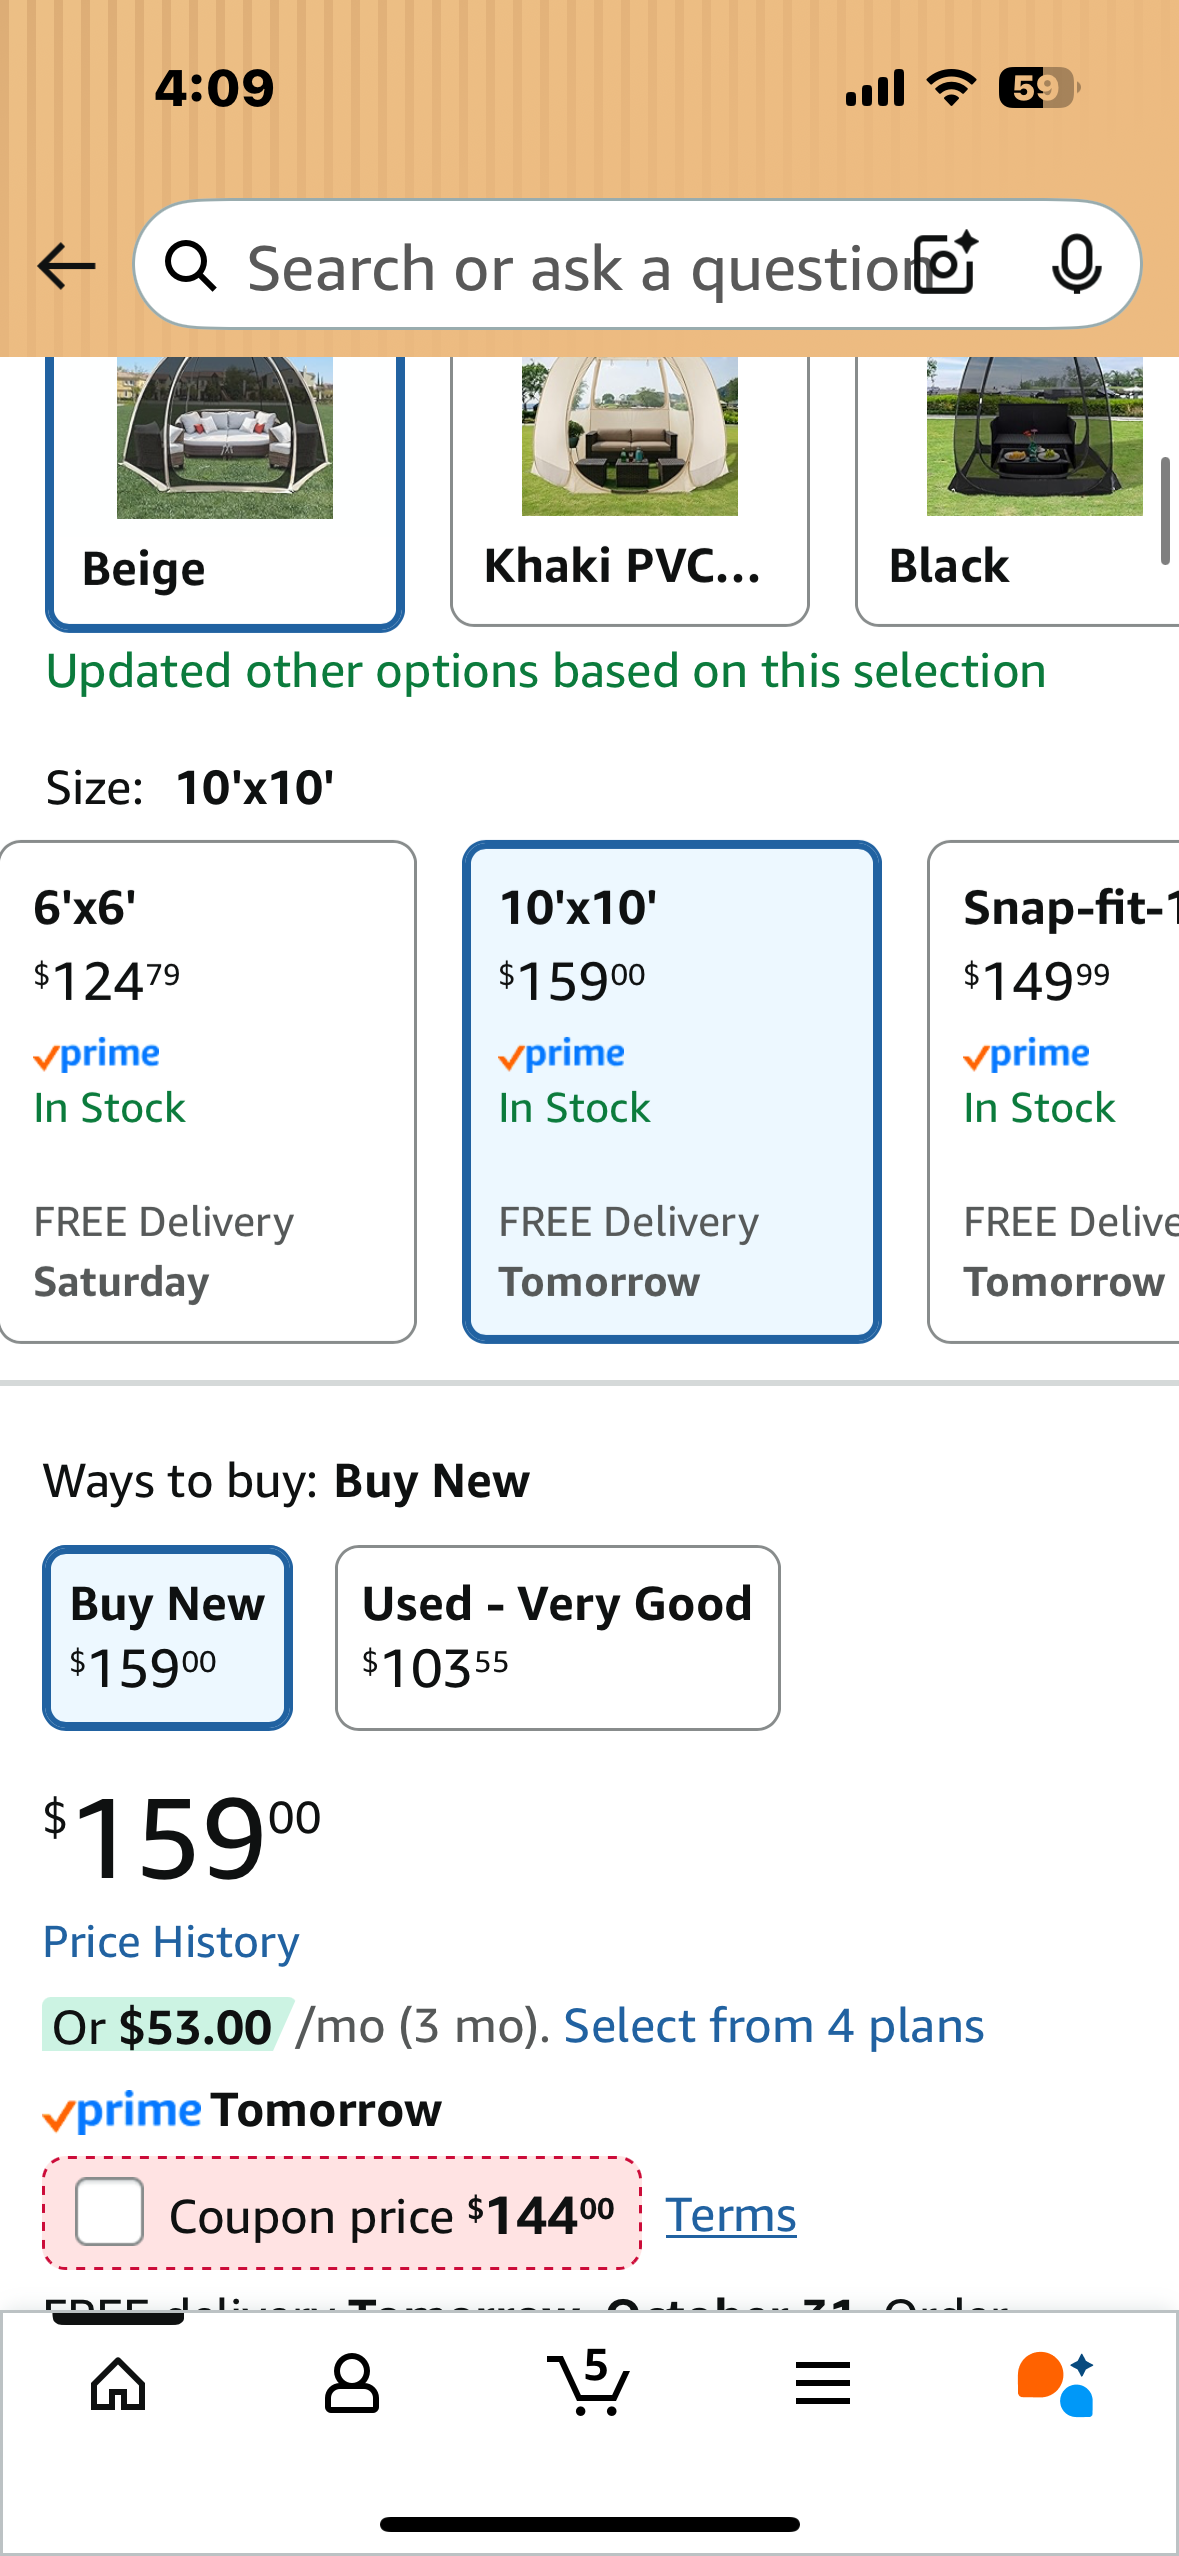Launch the Rufus AI assistant icon
The image size is (1179, 2556).
point(1056,2384)
